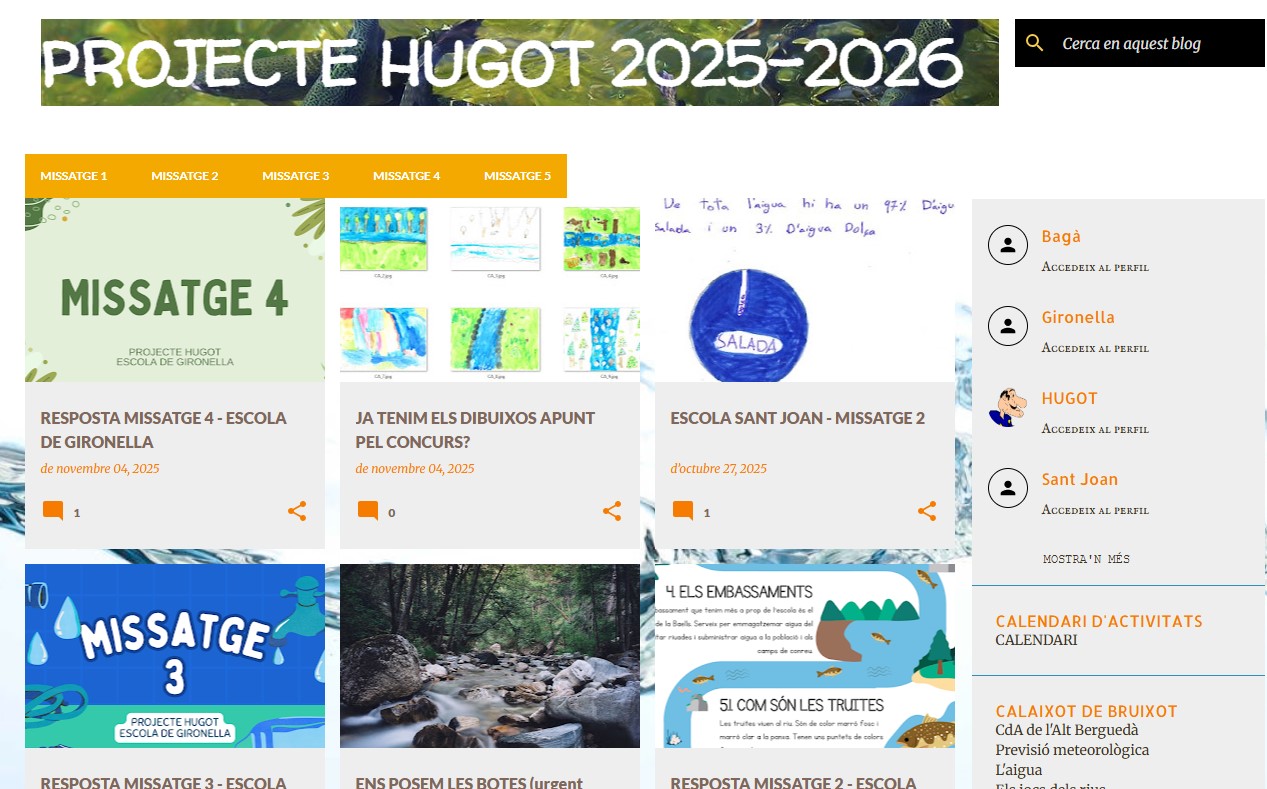
Task: Open the Missatge 1 tab
Action: pyautogui.click(x=74, y=176)
